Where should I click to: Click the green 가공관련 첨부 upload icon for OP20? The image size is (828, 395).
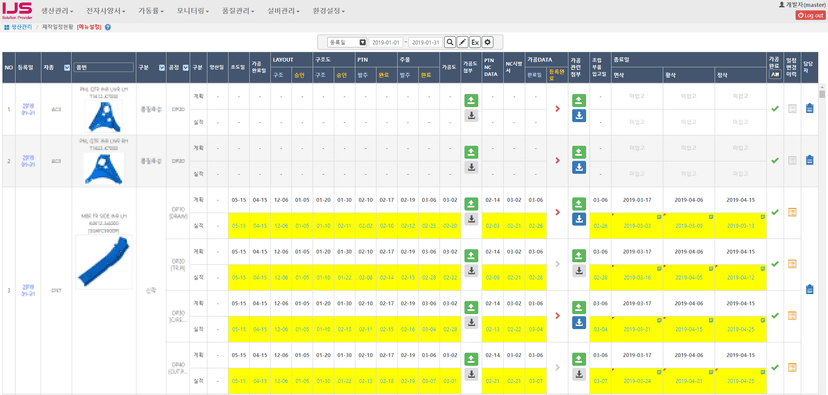pyautogui.click(x=579, y=256)
